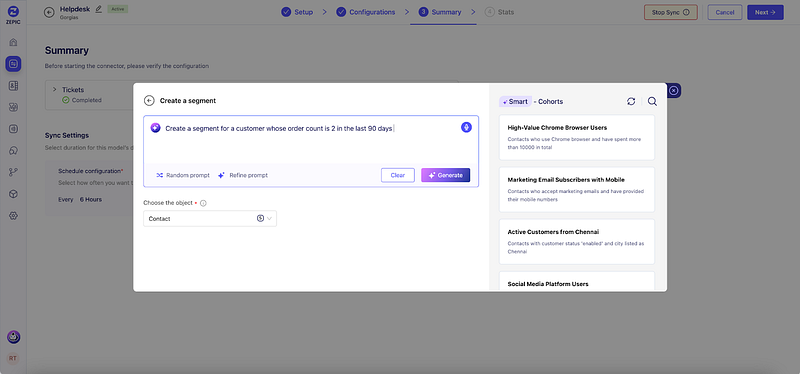Open Settings gear in the left sidebar
This screenshot has height=374, width=800.
(13, 216)
